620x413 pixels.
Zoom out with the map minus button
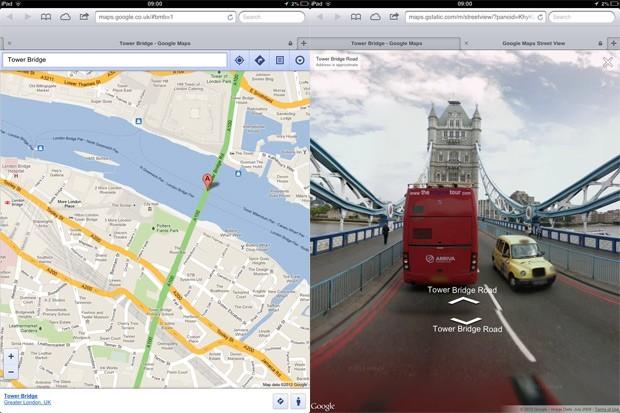point(11,371)
